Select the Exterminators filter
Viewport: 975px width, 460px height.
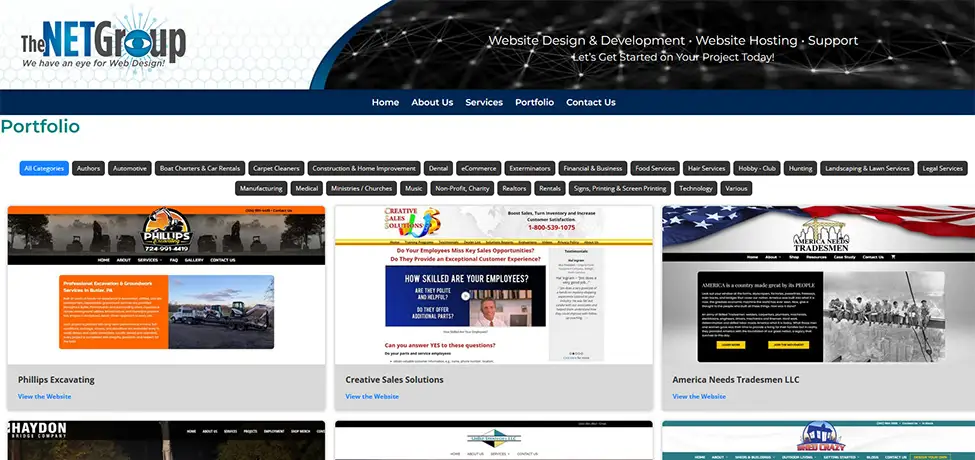(x=529, y=168)
